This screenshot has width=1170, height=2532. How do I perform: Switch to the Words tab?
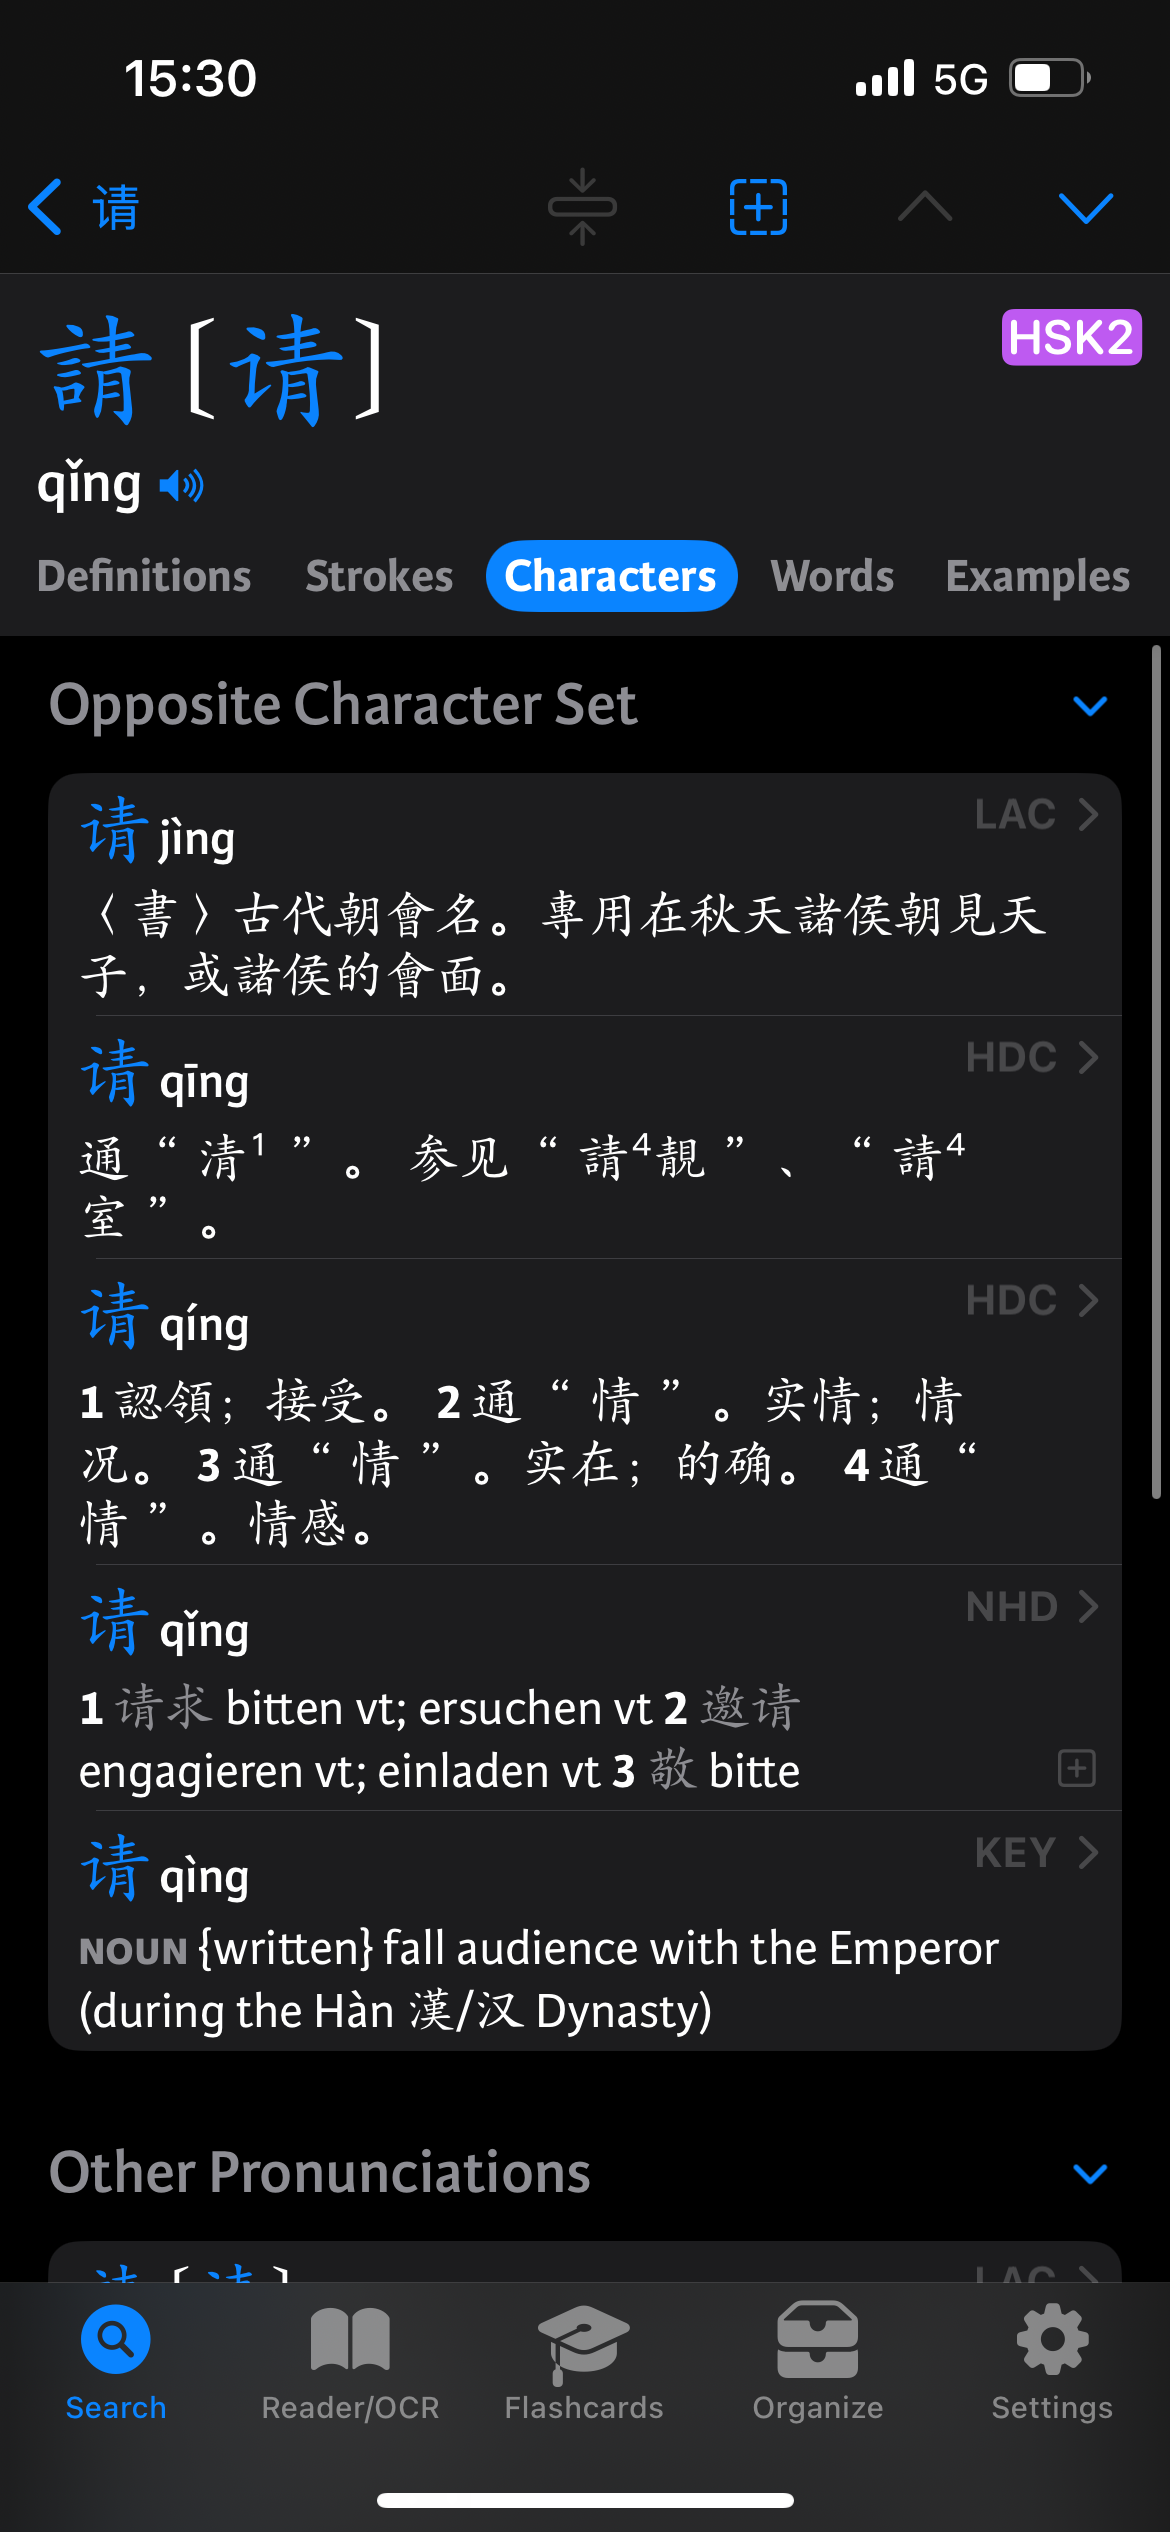tap(832, 576)
